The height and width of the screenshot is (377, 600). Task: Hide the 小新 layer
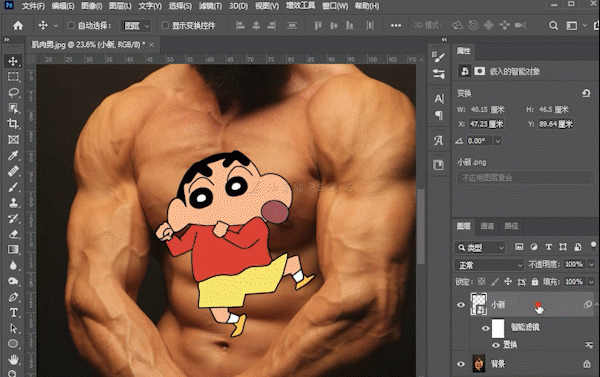(461, 305)
